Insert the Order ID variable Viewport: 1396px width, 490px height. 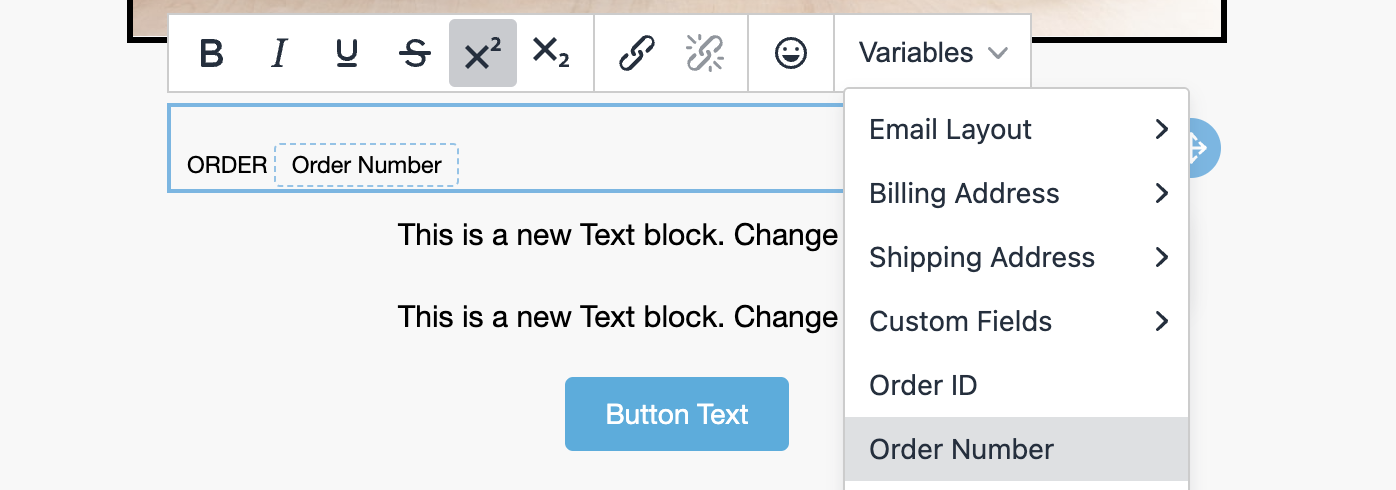(1017, 385)
